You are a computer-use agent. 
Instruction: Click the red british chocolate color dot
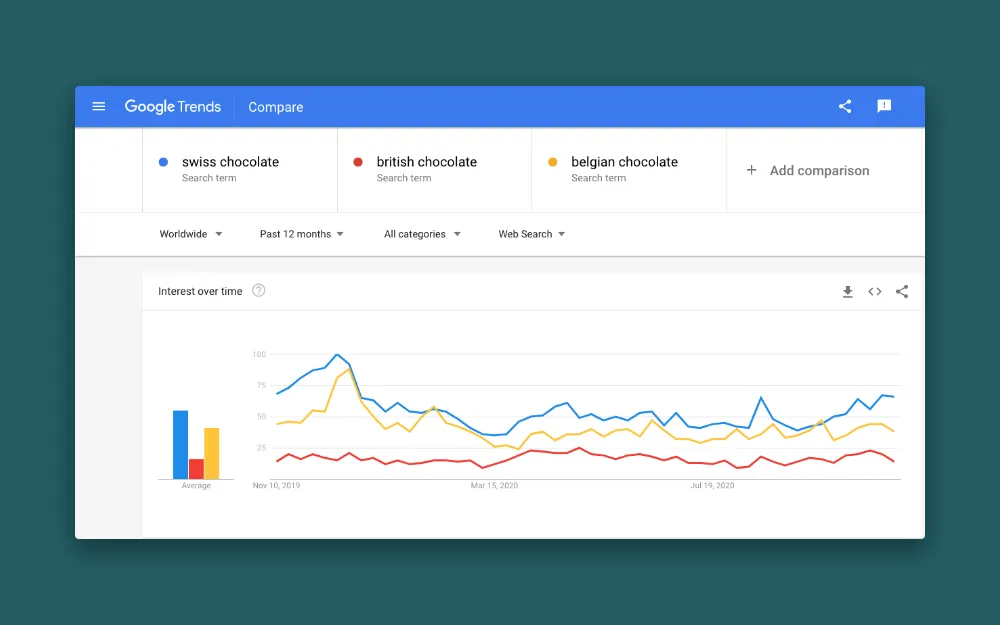[358, 162]
